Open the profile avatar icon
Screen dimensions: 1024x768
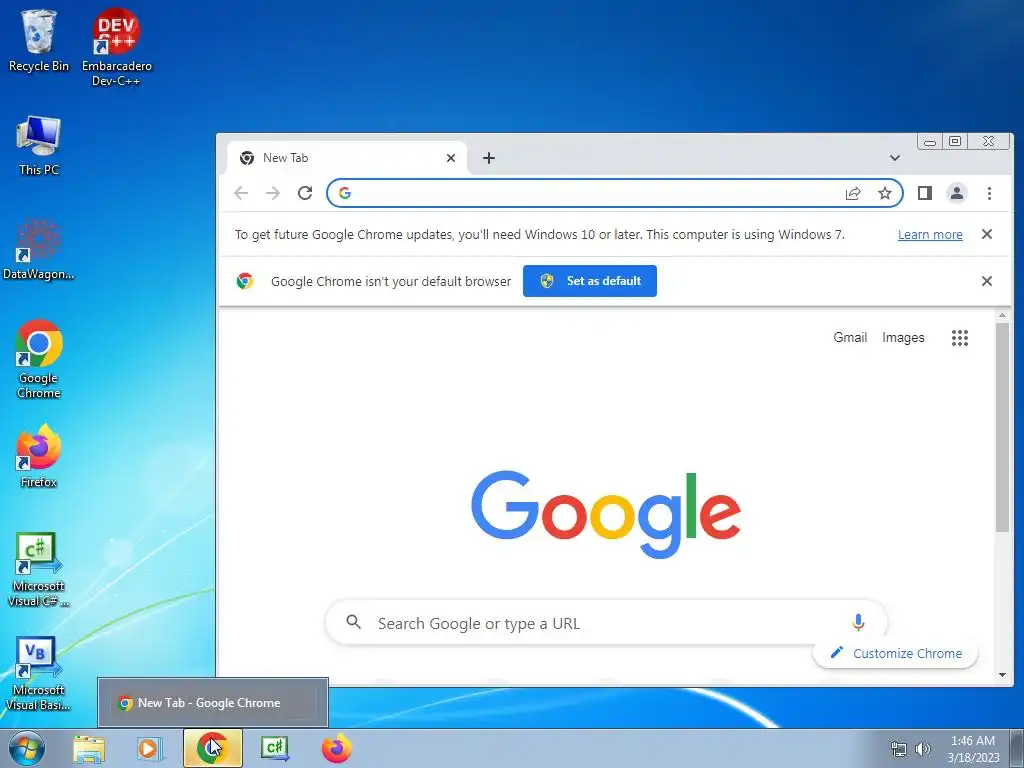[x=957, y=193]
